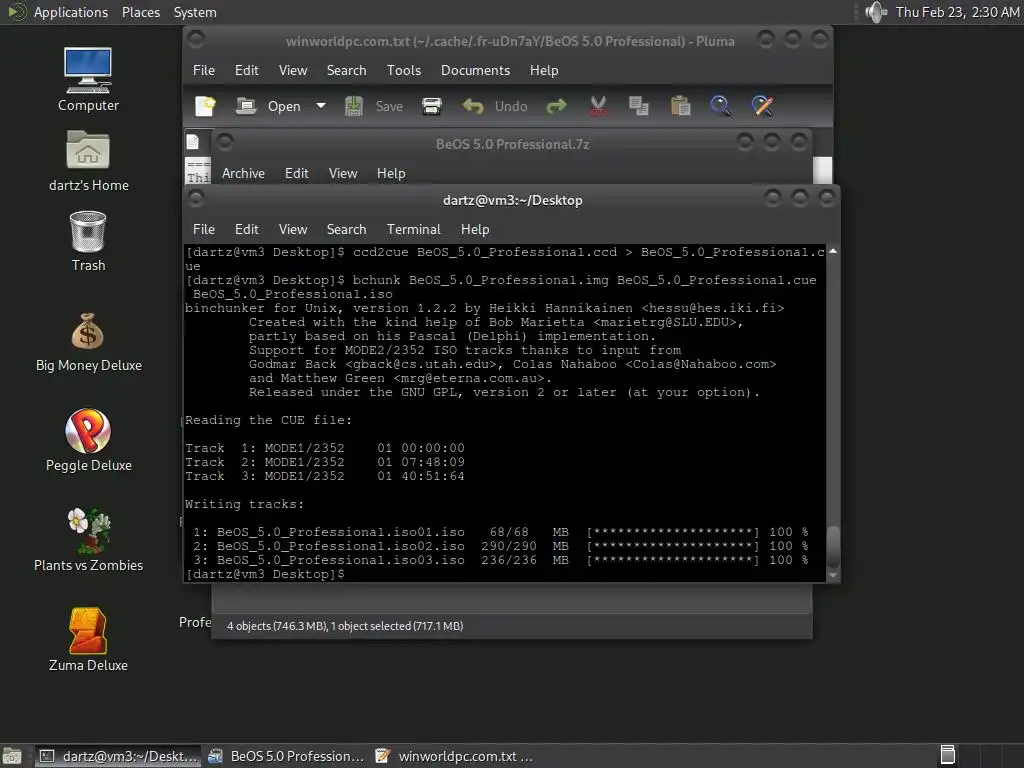Click the Pluma window menu button in the title bar

click(195, 40)
